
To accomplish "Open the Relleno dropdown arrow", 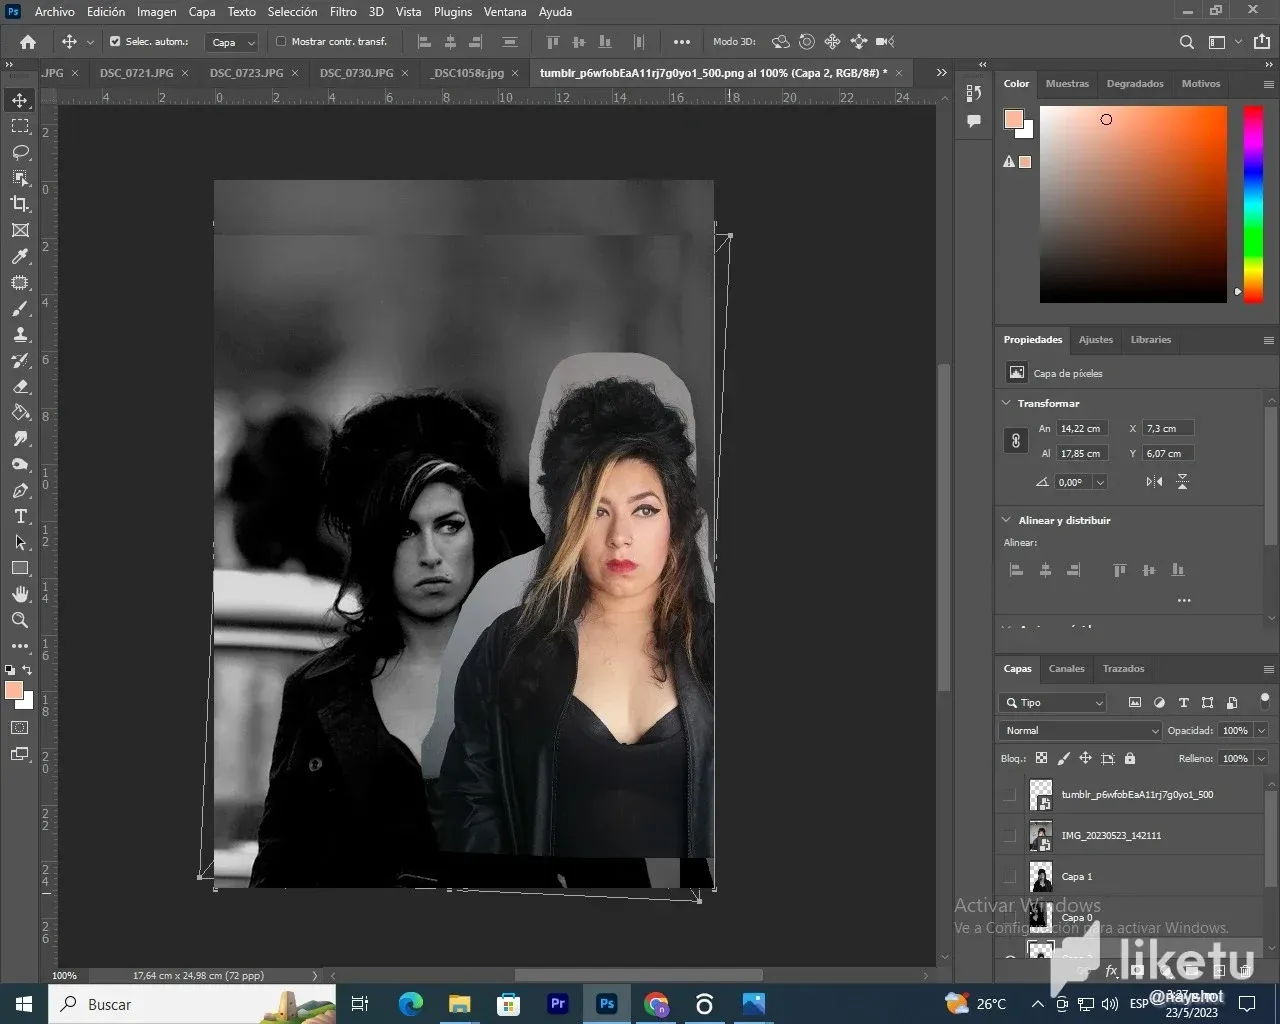I will tap(1261, 759).
